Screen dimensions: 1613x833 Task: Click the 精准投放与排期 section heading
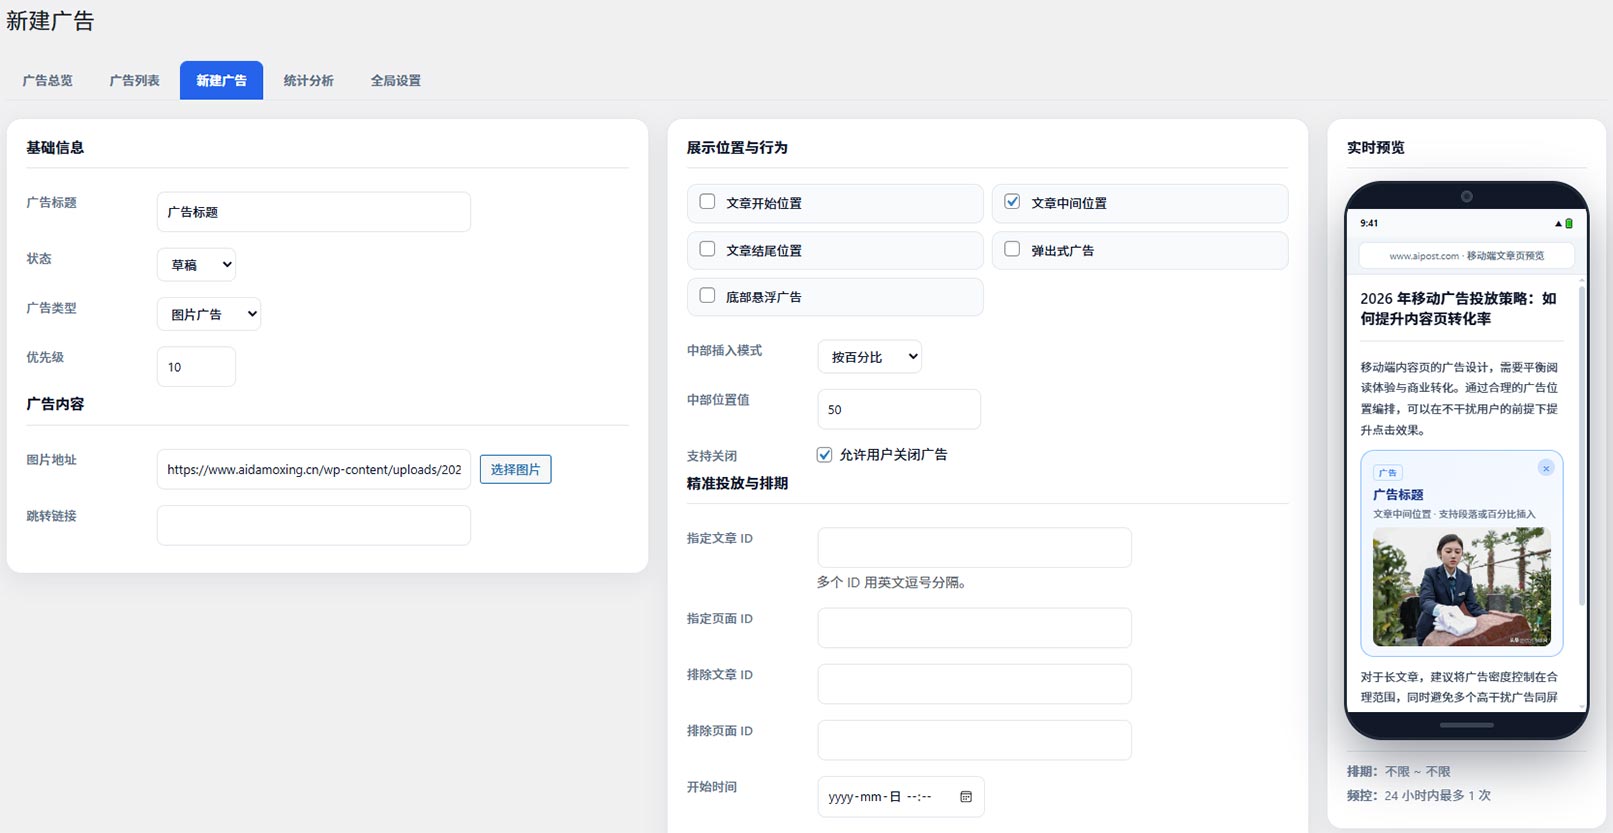point(737,483)
